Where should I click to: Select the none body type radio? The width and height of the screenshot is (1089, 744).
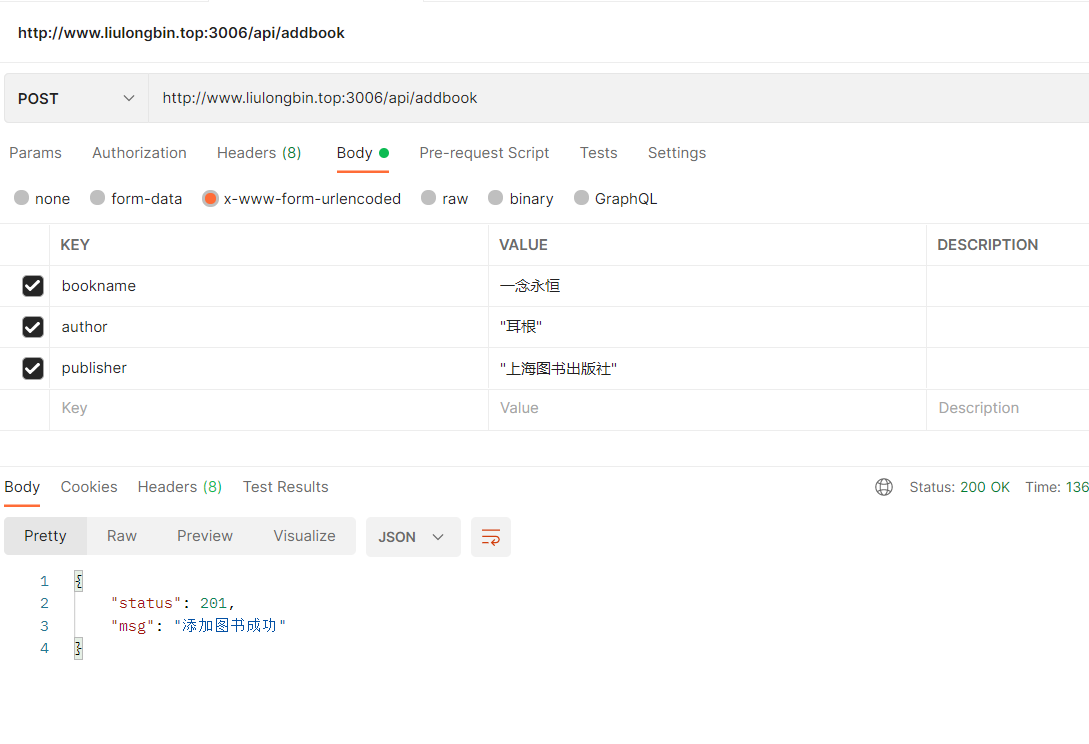pyautogui.click(x=22, y=198)
